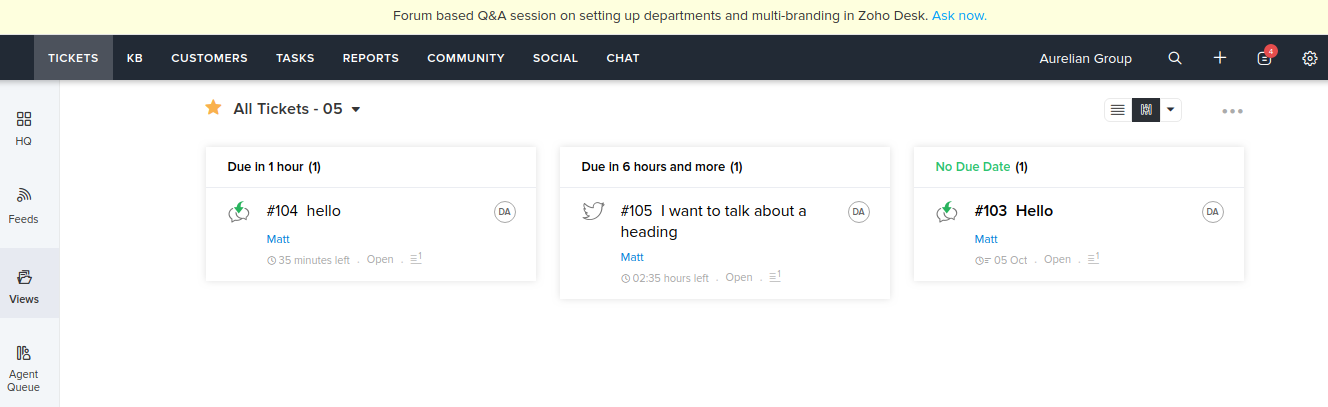Screen dimensions: 1328x407
Task: Open the search icon in top bar
Action: point(1175,58)
